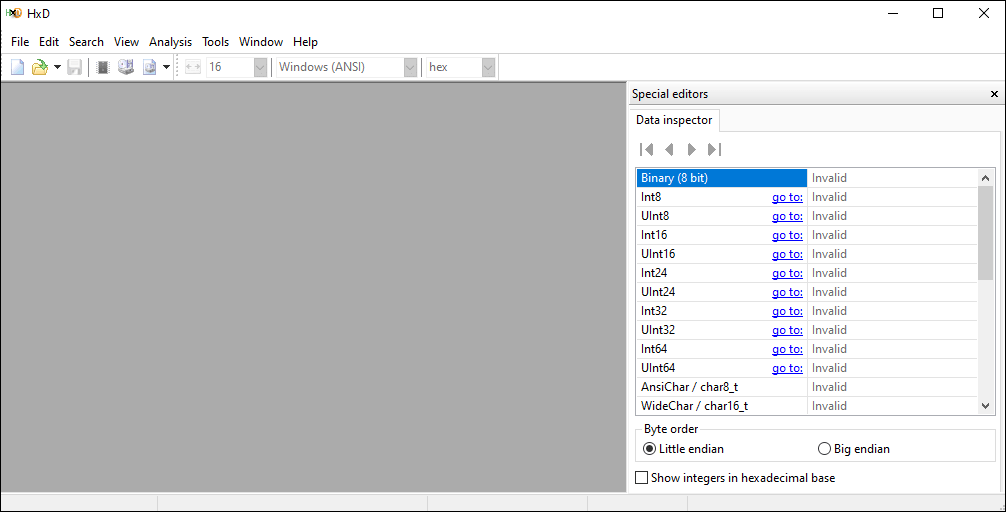Open the Window menu
This screenshot has width=1006, height=512.
(x=261, y=42)
